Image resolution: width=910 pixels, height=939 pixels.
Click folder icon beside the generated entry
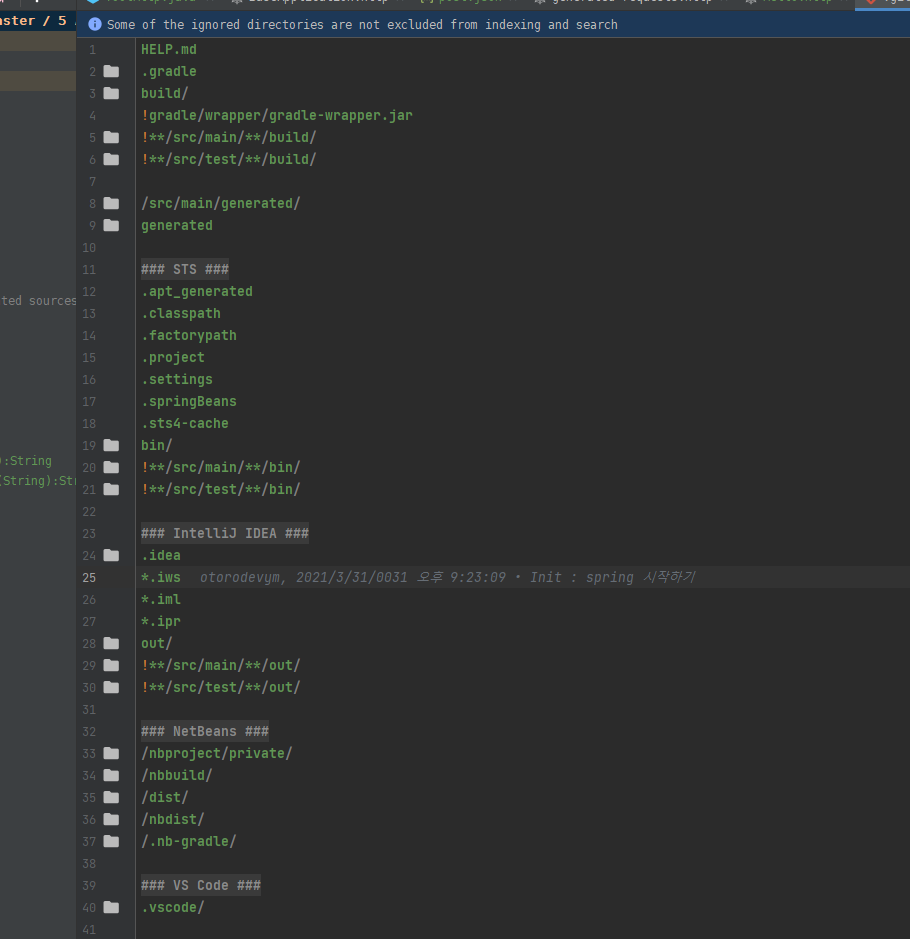(111, 225)
